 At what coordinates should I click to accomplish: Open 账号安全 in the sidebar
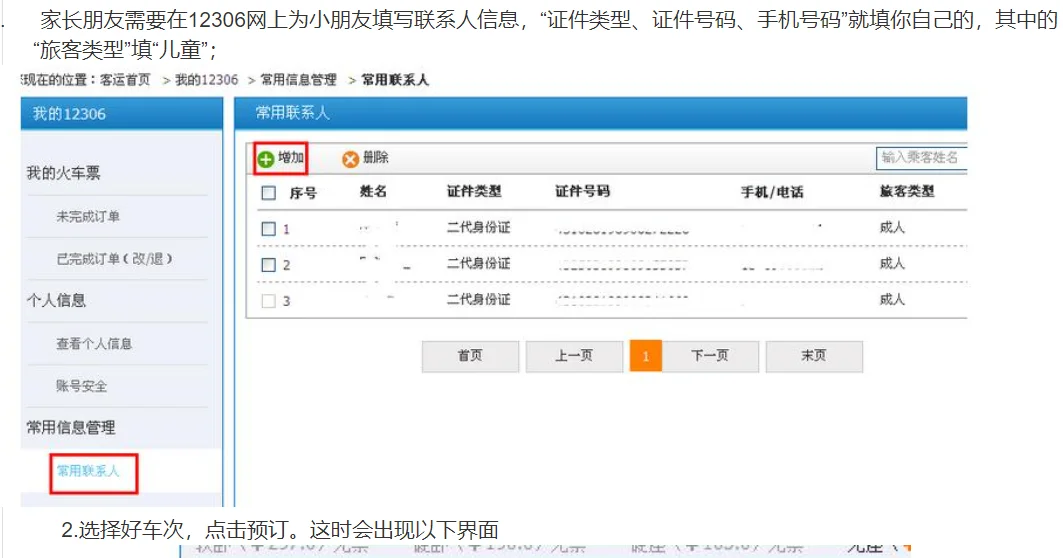(82, 386)
